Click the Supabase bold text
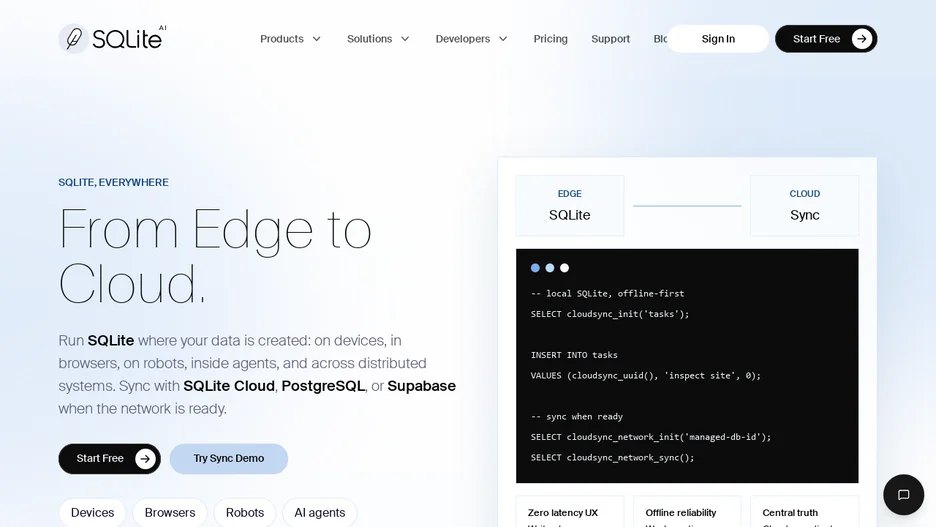The image size is (936, 527). (421, 386)
